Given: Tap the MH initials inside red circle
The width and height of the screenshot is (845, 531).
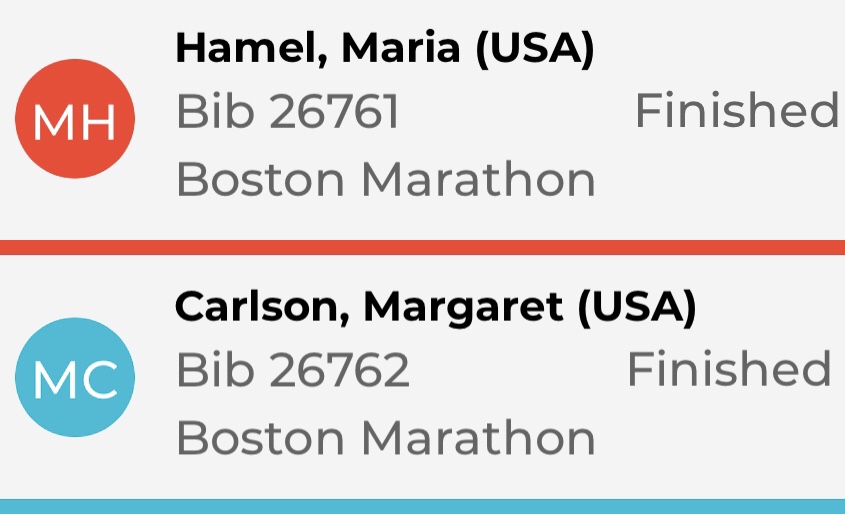Looking at the screenshot, I should 75,122.
